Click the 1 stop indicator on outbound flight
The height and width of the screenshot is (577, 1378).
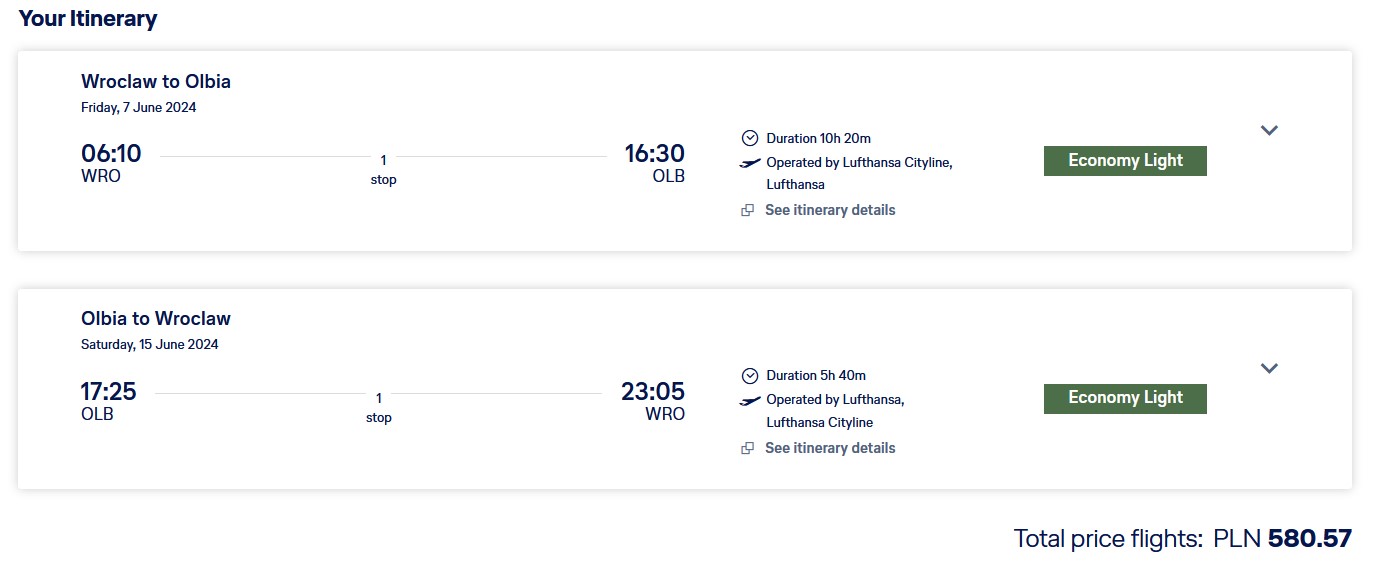pos(383,169)
